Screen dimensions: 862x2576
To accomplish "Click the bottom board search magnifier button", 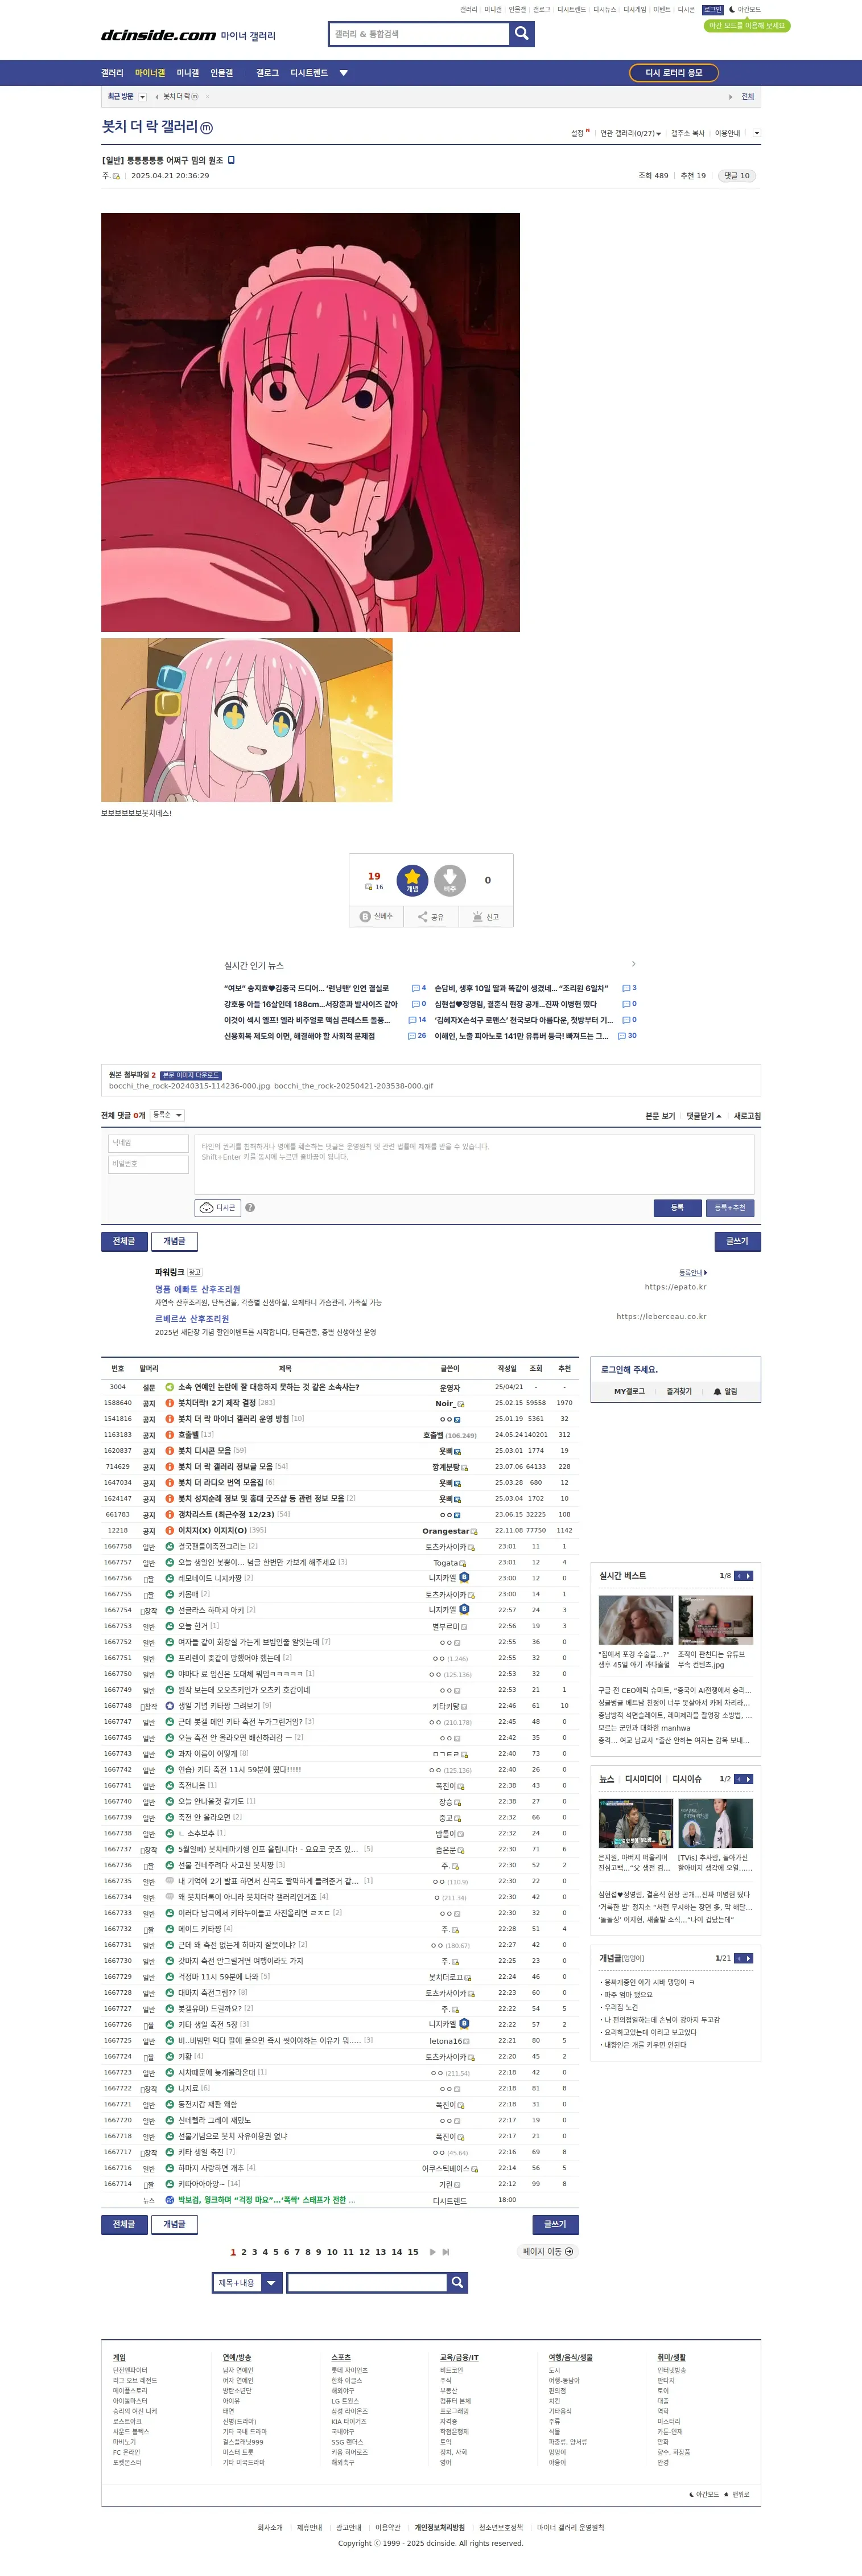I will [x=457, y=2282].
